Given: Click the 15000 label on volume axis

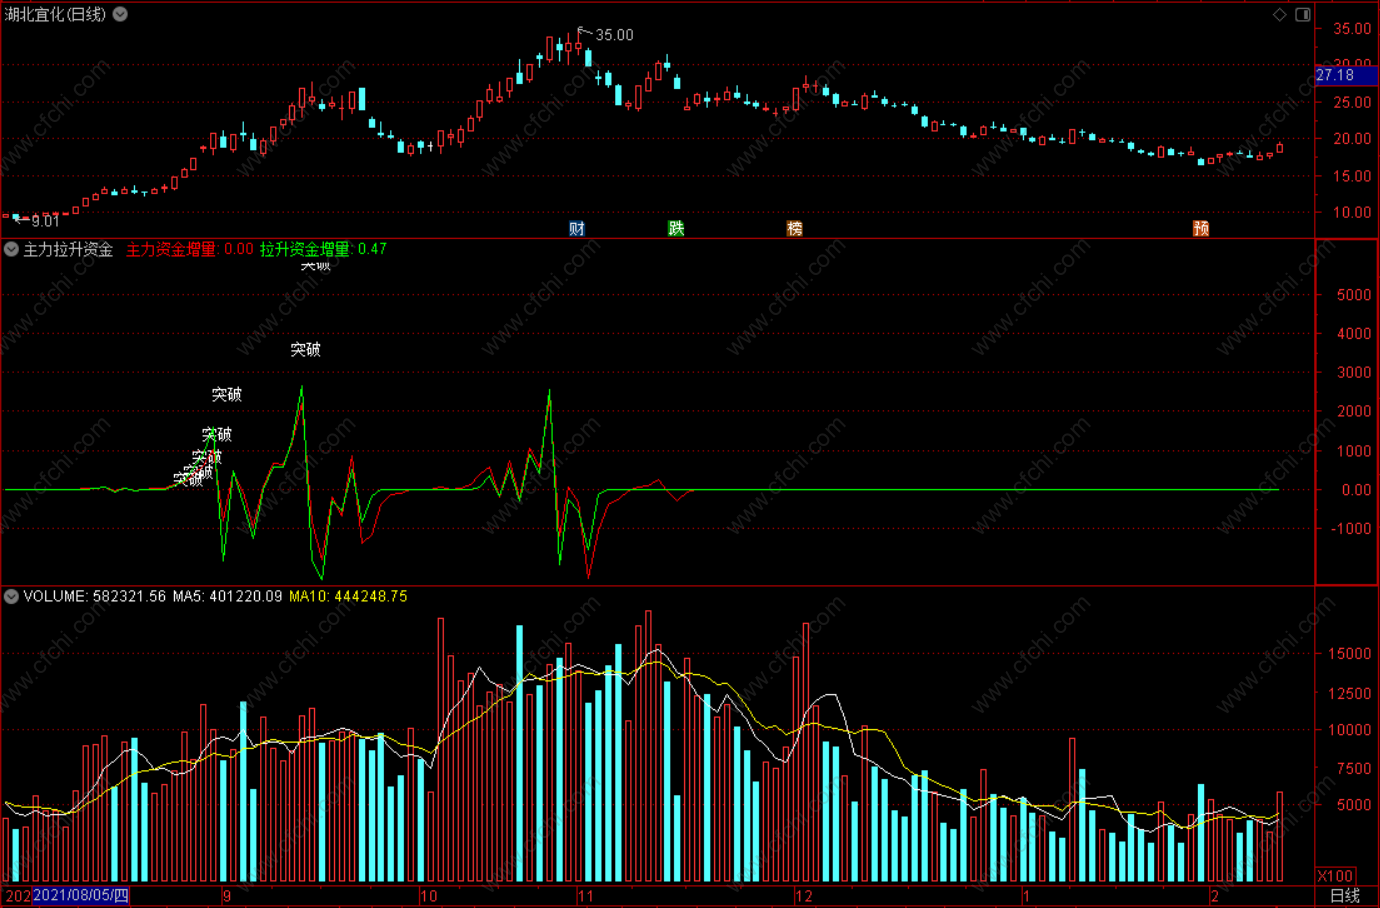Looking at the screenshot, I should 1349,654.
